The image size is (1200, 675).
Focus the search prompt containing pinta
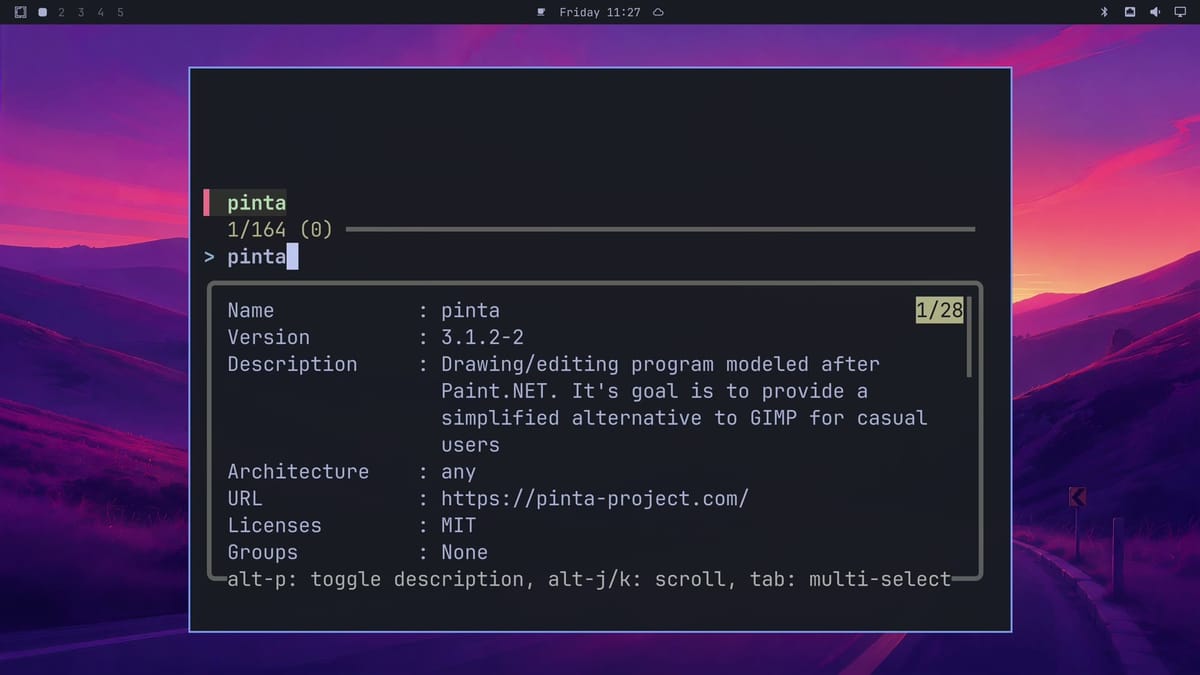point(251,257)
